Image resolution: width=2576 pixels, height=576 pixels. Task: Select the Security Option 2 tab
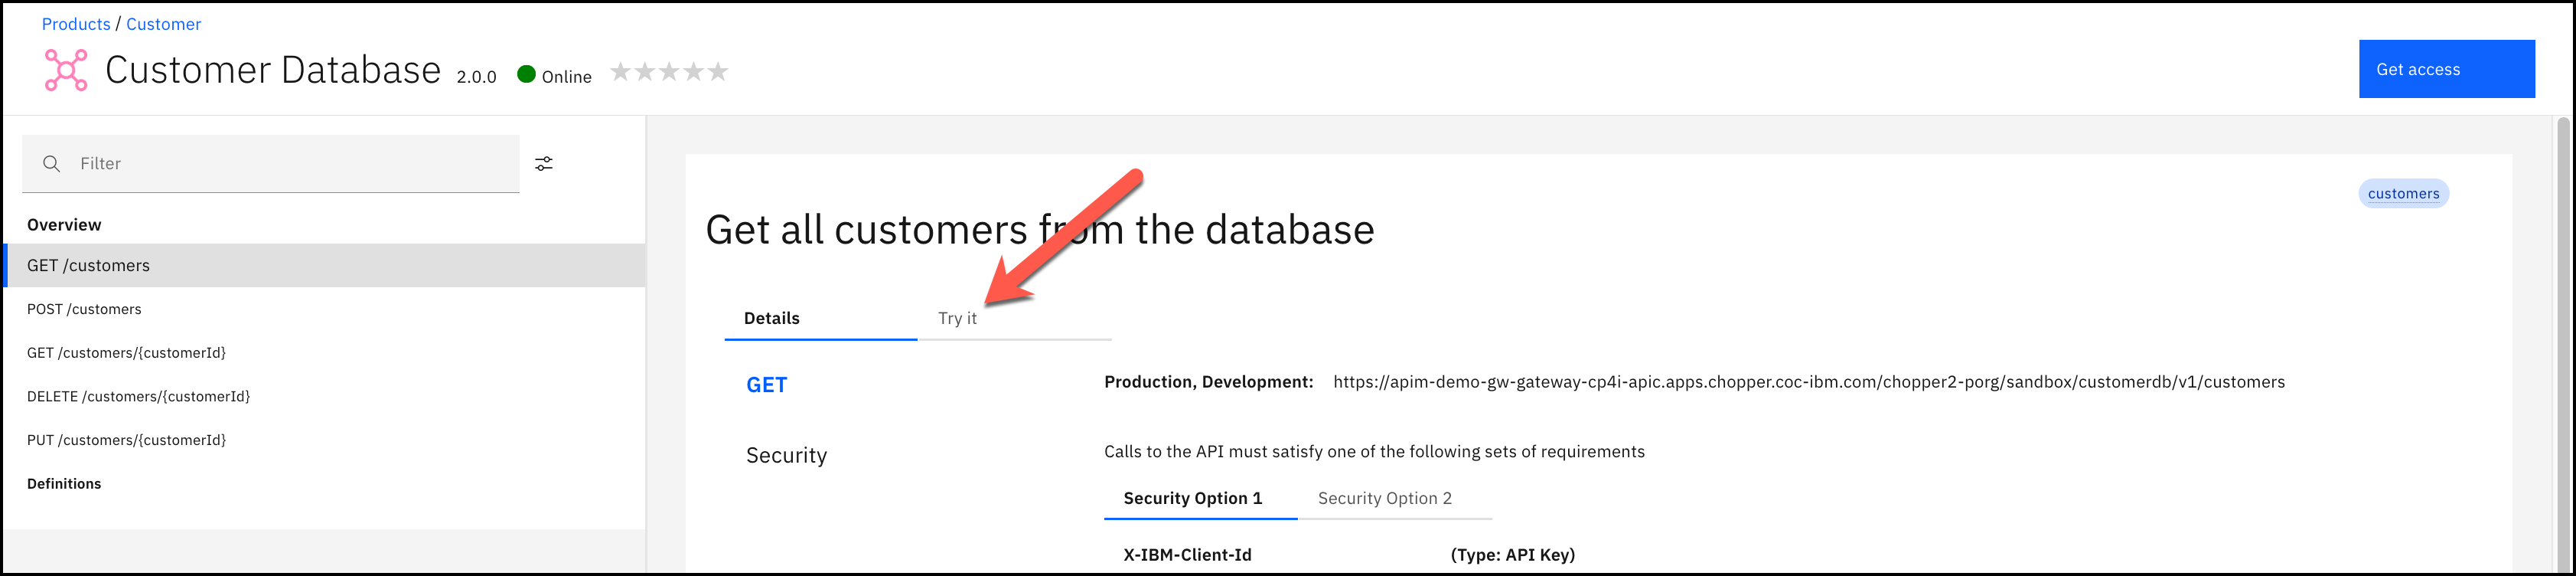(x=1394, y=498)
